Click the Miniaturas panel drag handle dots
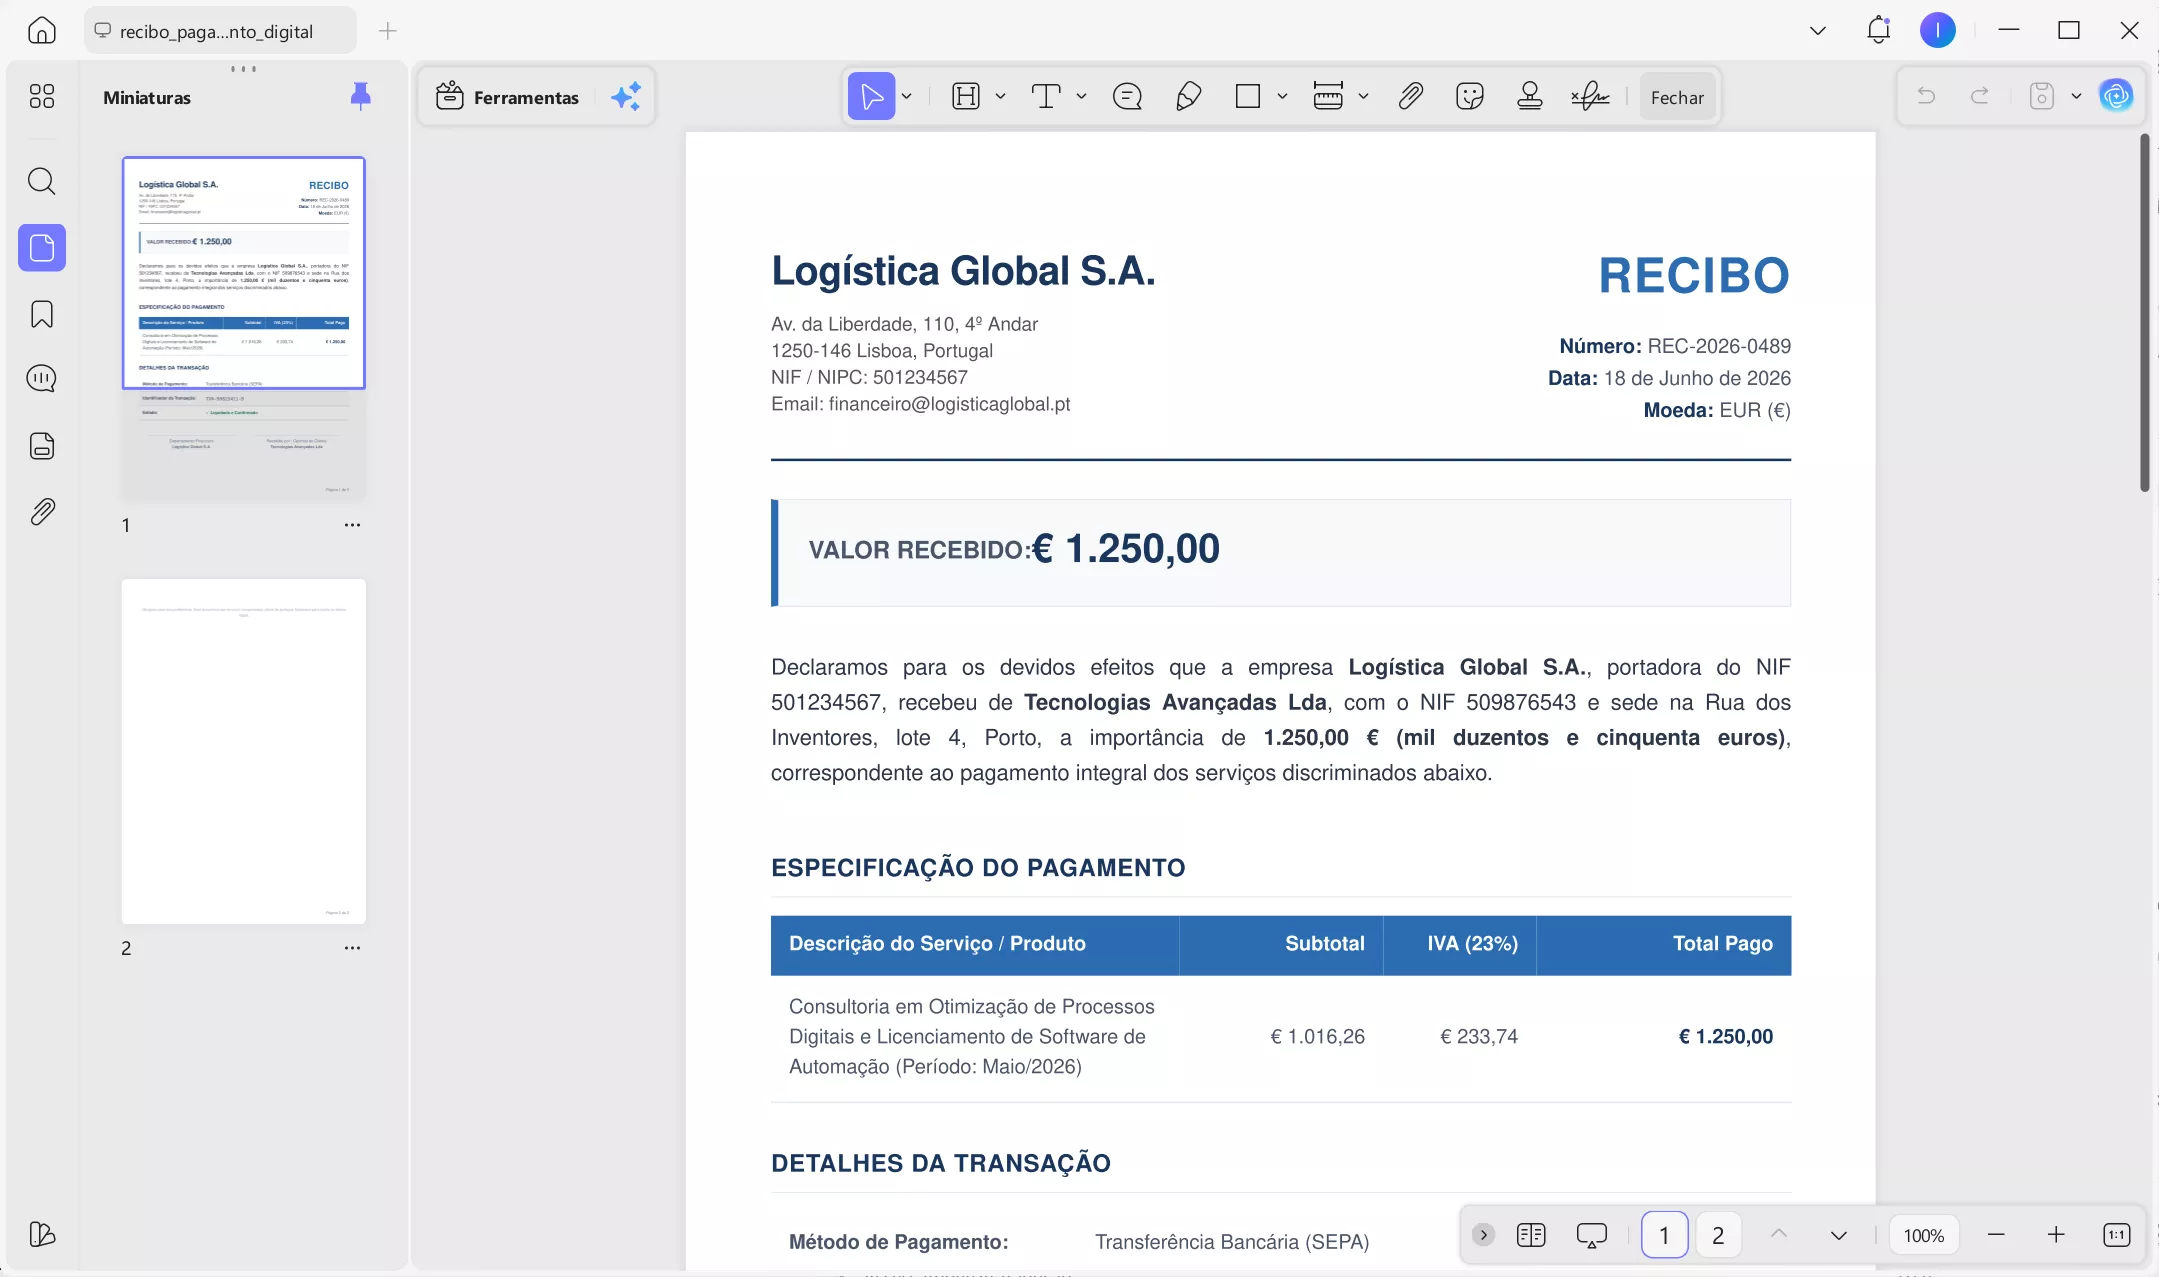Image resolution: width=2159 pixels, height=1277 pixels. [243, 69]
